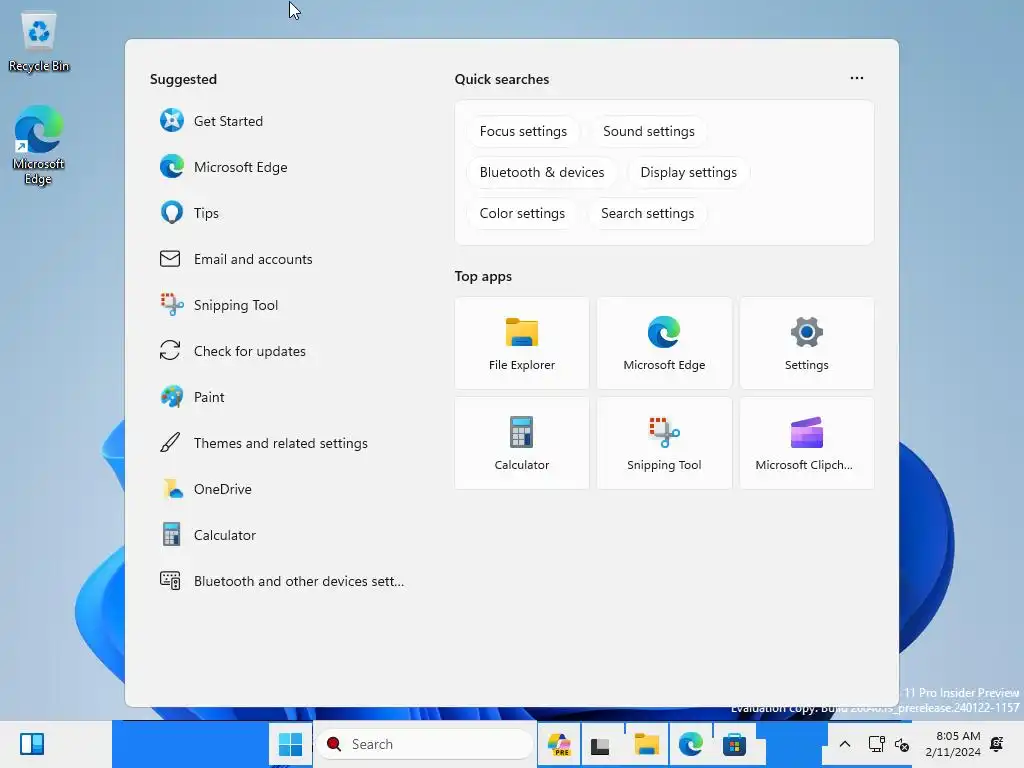This screenshot has height=768, width=1024.
Task: Click the Focus settings quick search
Action: [x=523, y=131]
